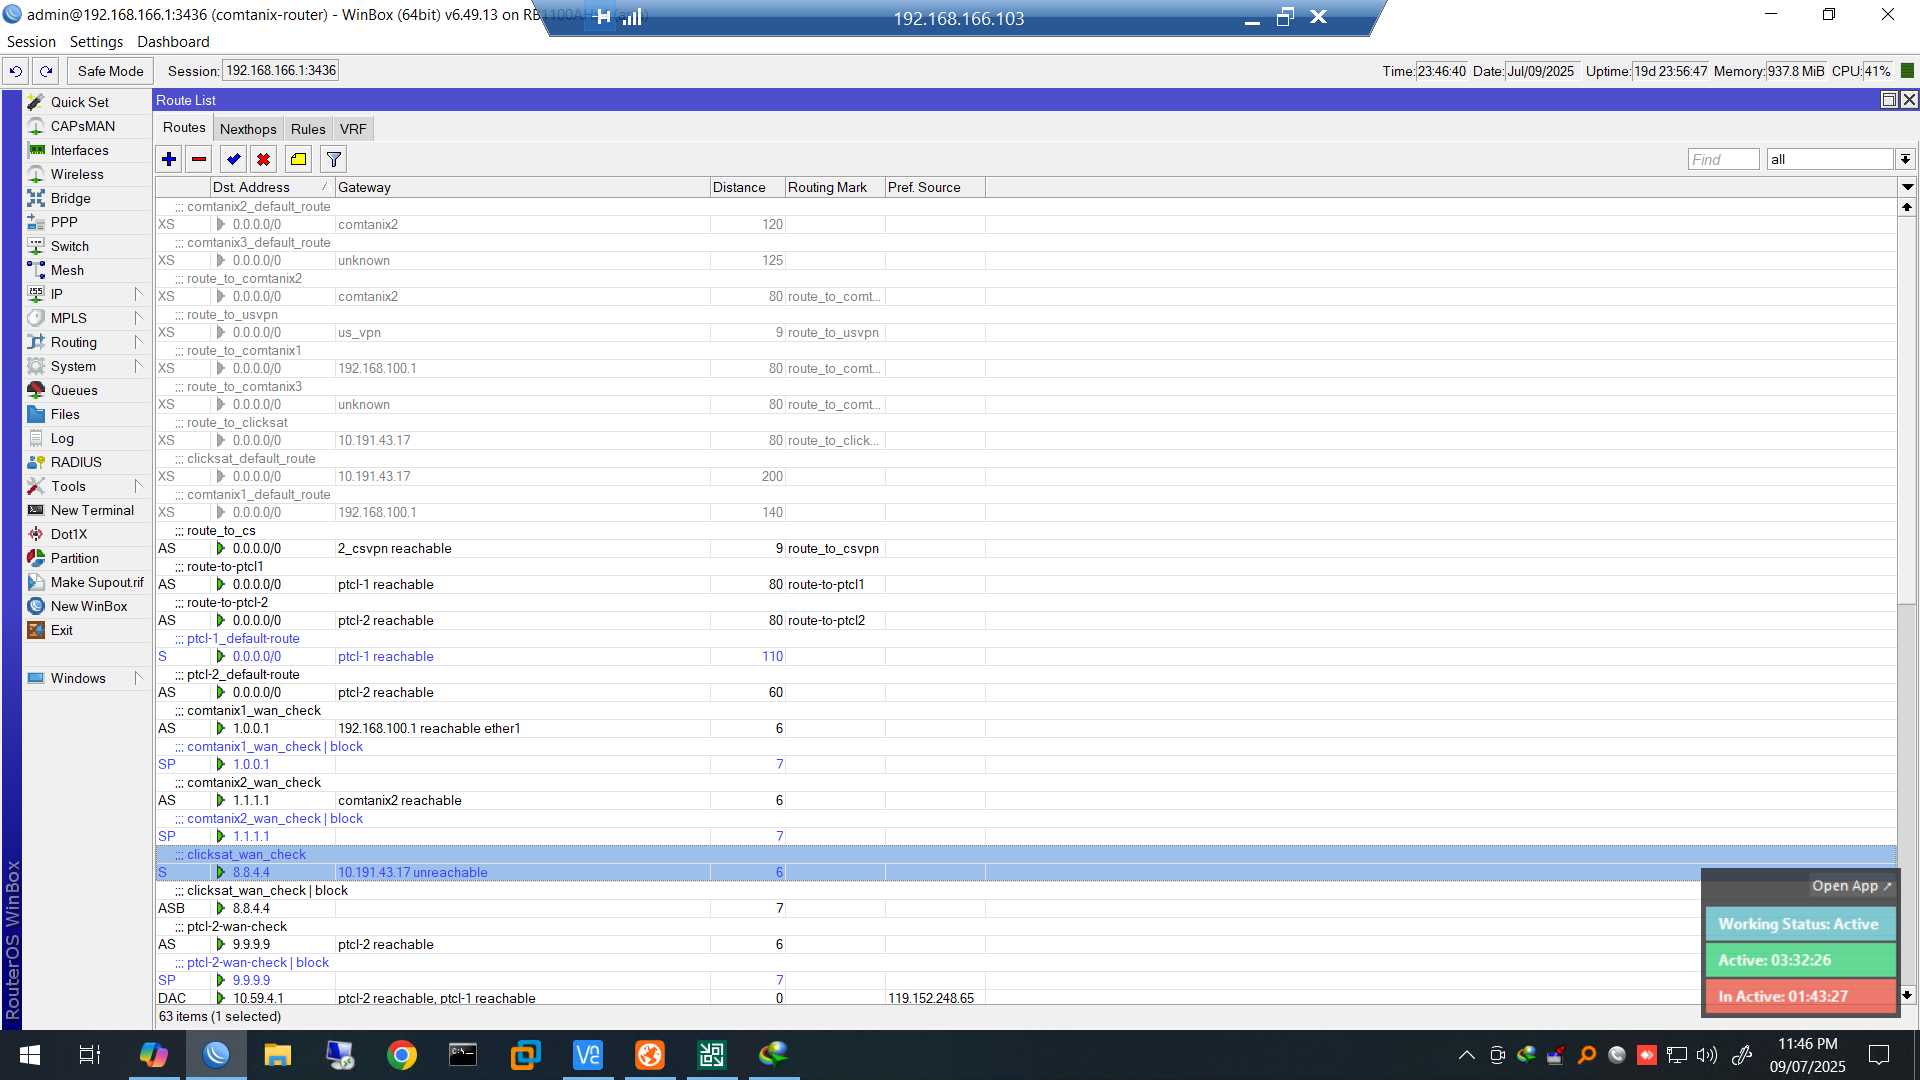
Task: Click the Redo arrow icon
Action: [x=46, y=71]
